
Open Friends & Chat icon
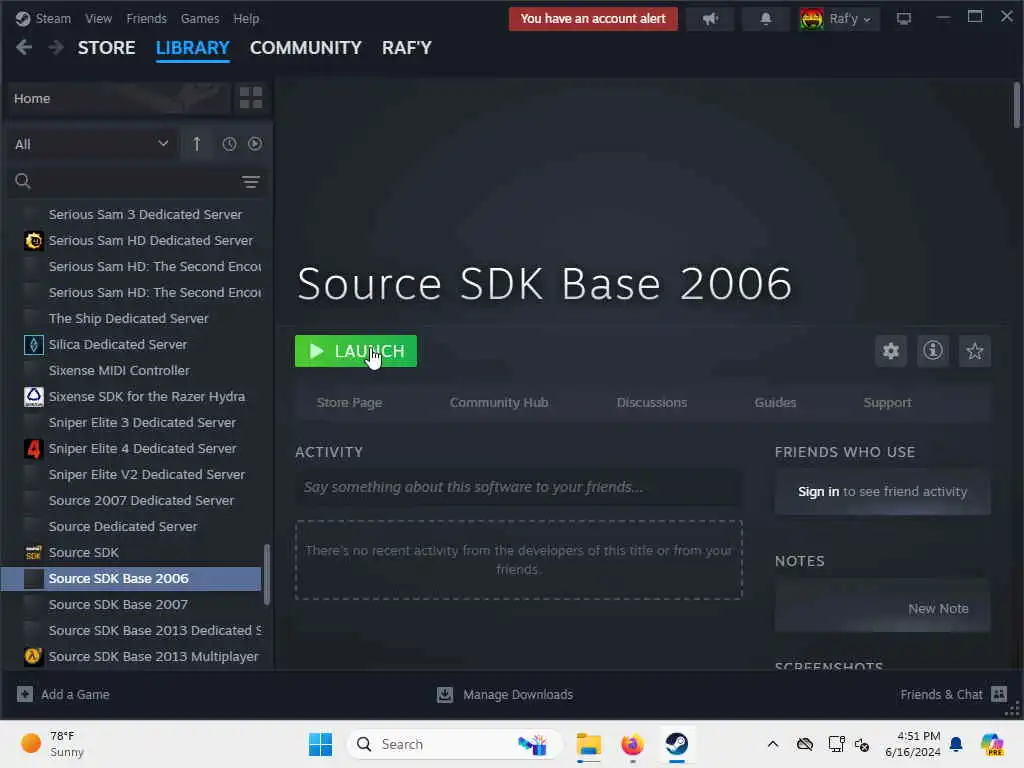999,694
